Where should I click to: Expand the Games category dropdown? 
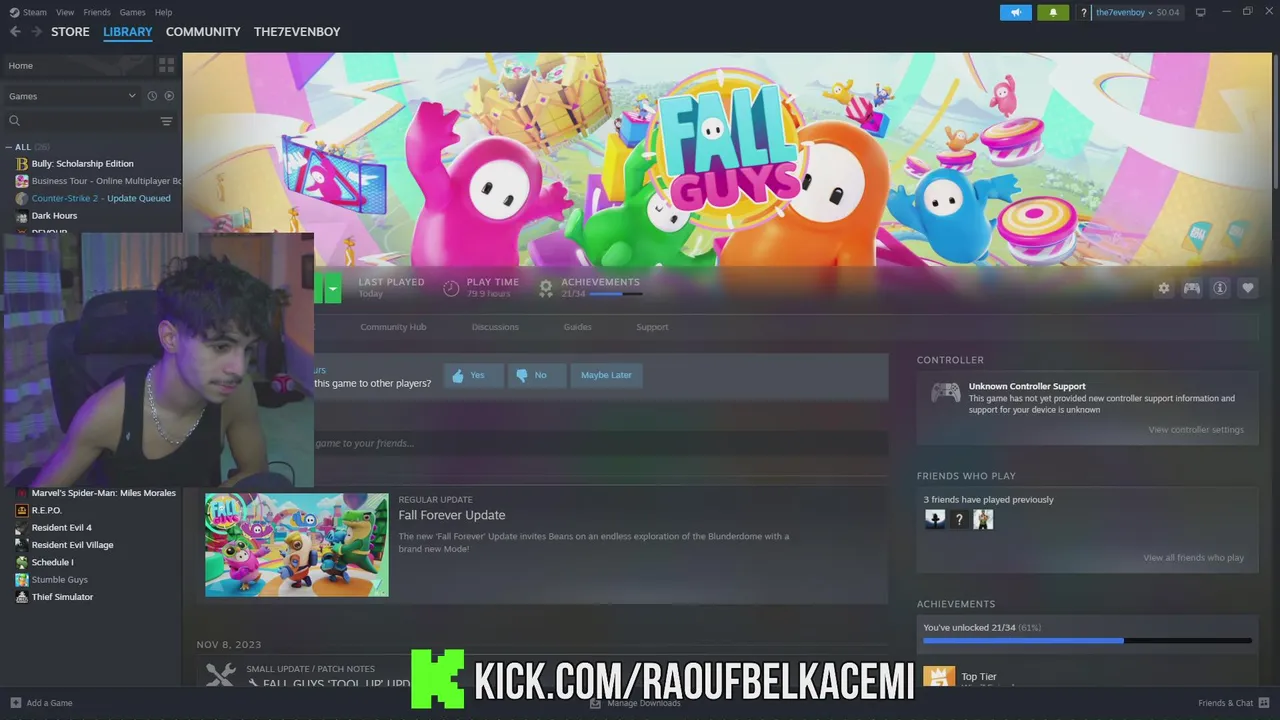click(x=72, y=96)
